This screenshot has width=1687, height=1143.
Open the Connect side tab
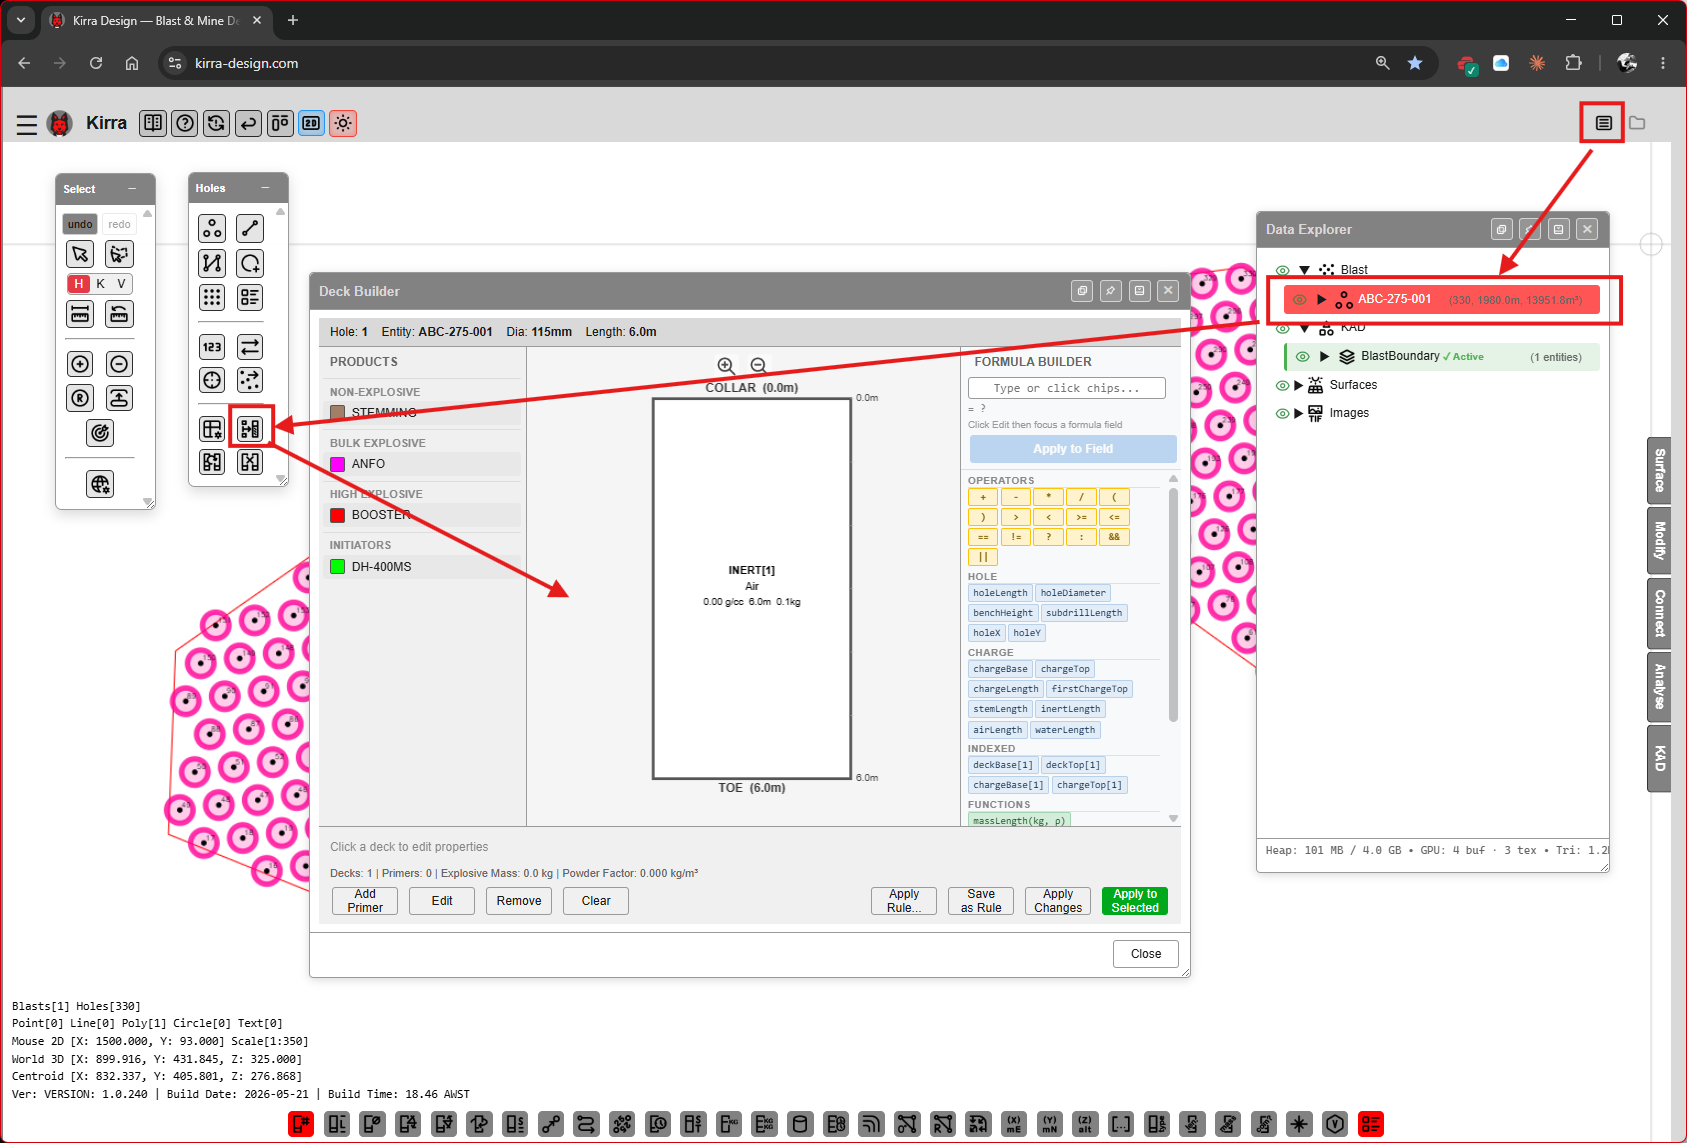click(x=1659, y=613)
